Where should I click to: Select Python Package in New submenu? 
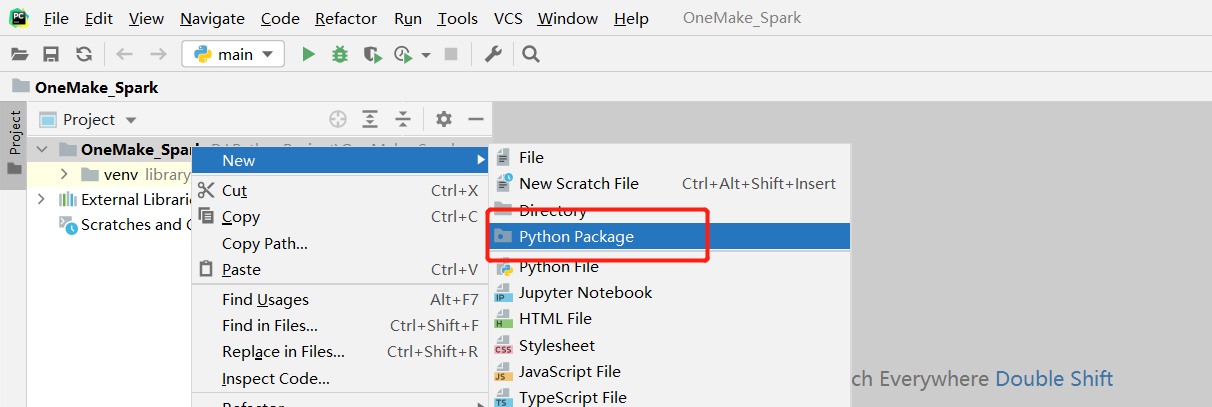670,237
